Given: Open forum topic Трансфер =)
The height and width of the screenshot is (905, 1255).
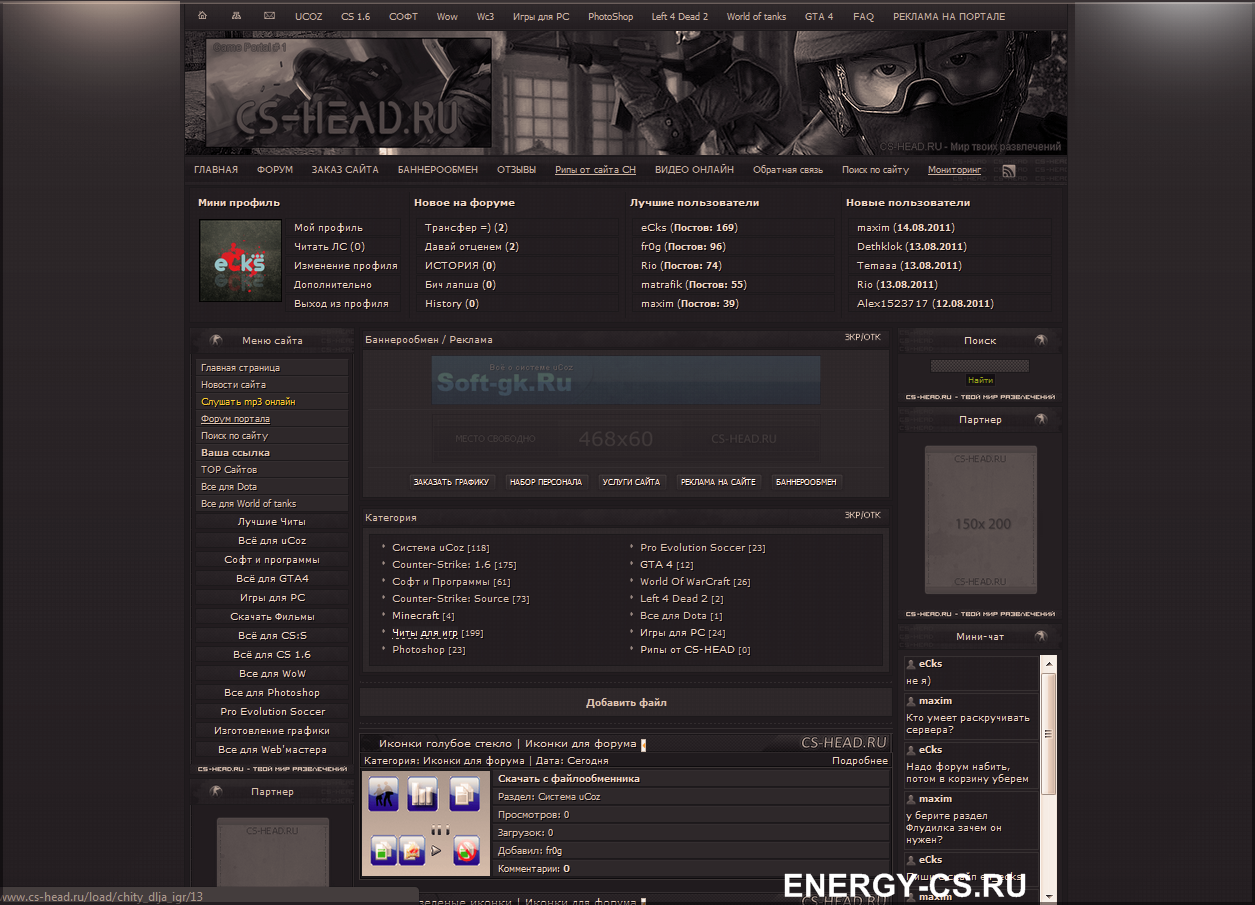Looking at the screenshot, I should pos(457,228).
